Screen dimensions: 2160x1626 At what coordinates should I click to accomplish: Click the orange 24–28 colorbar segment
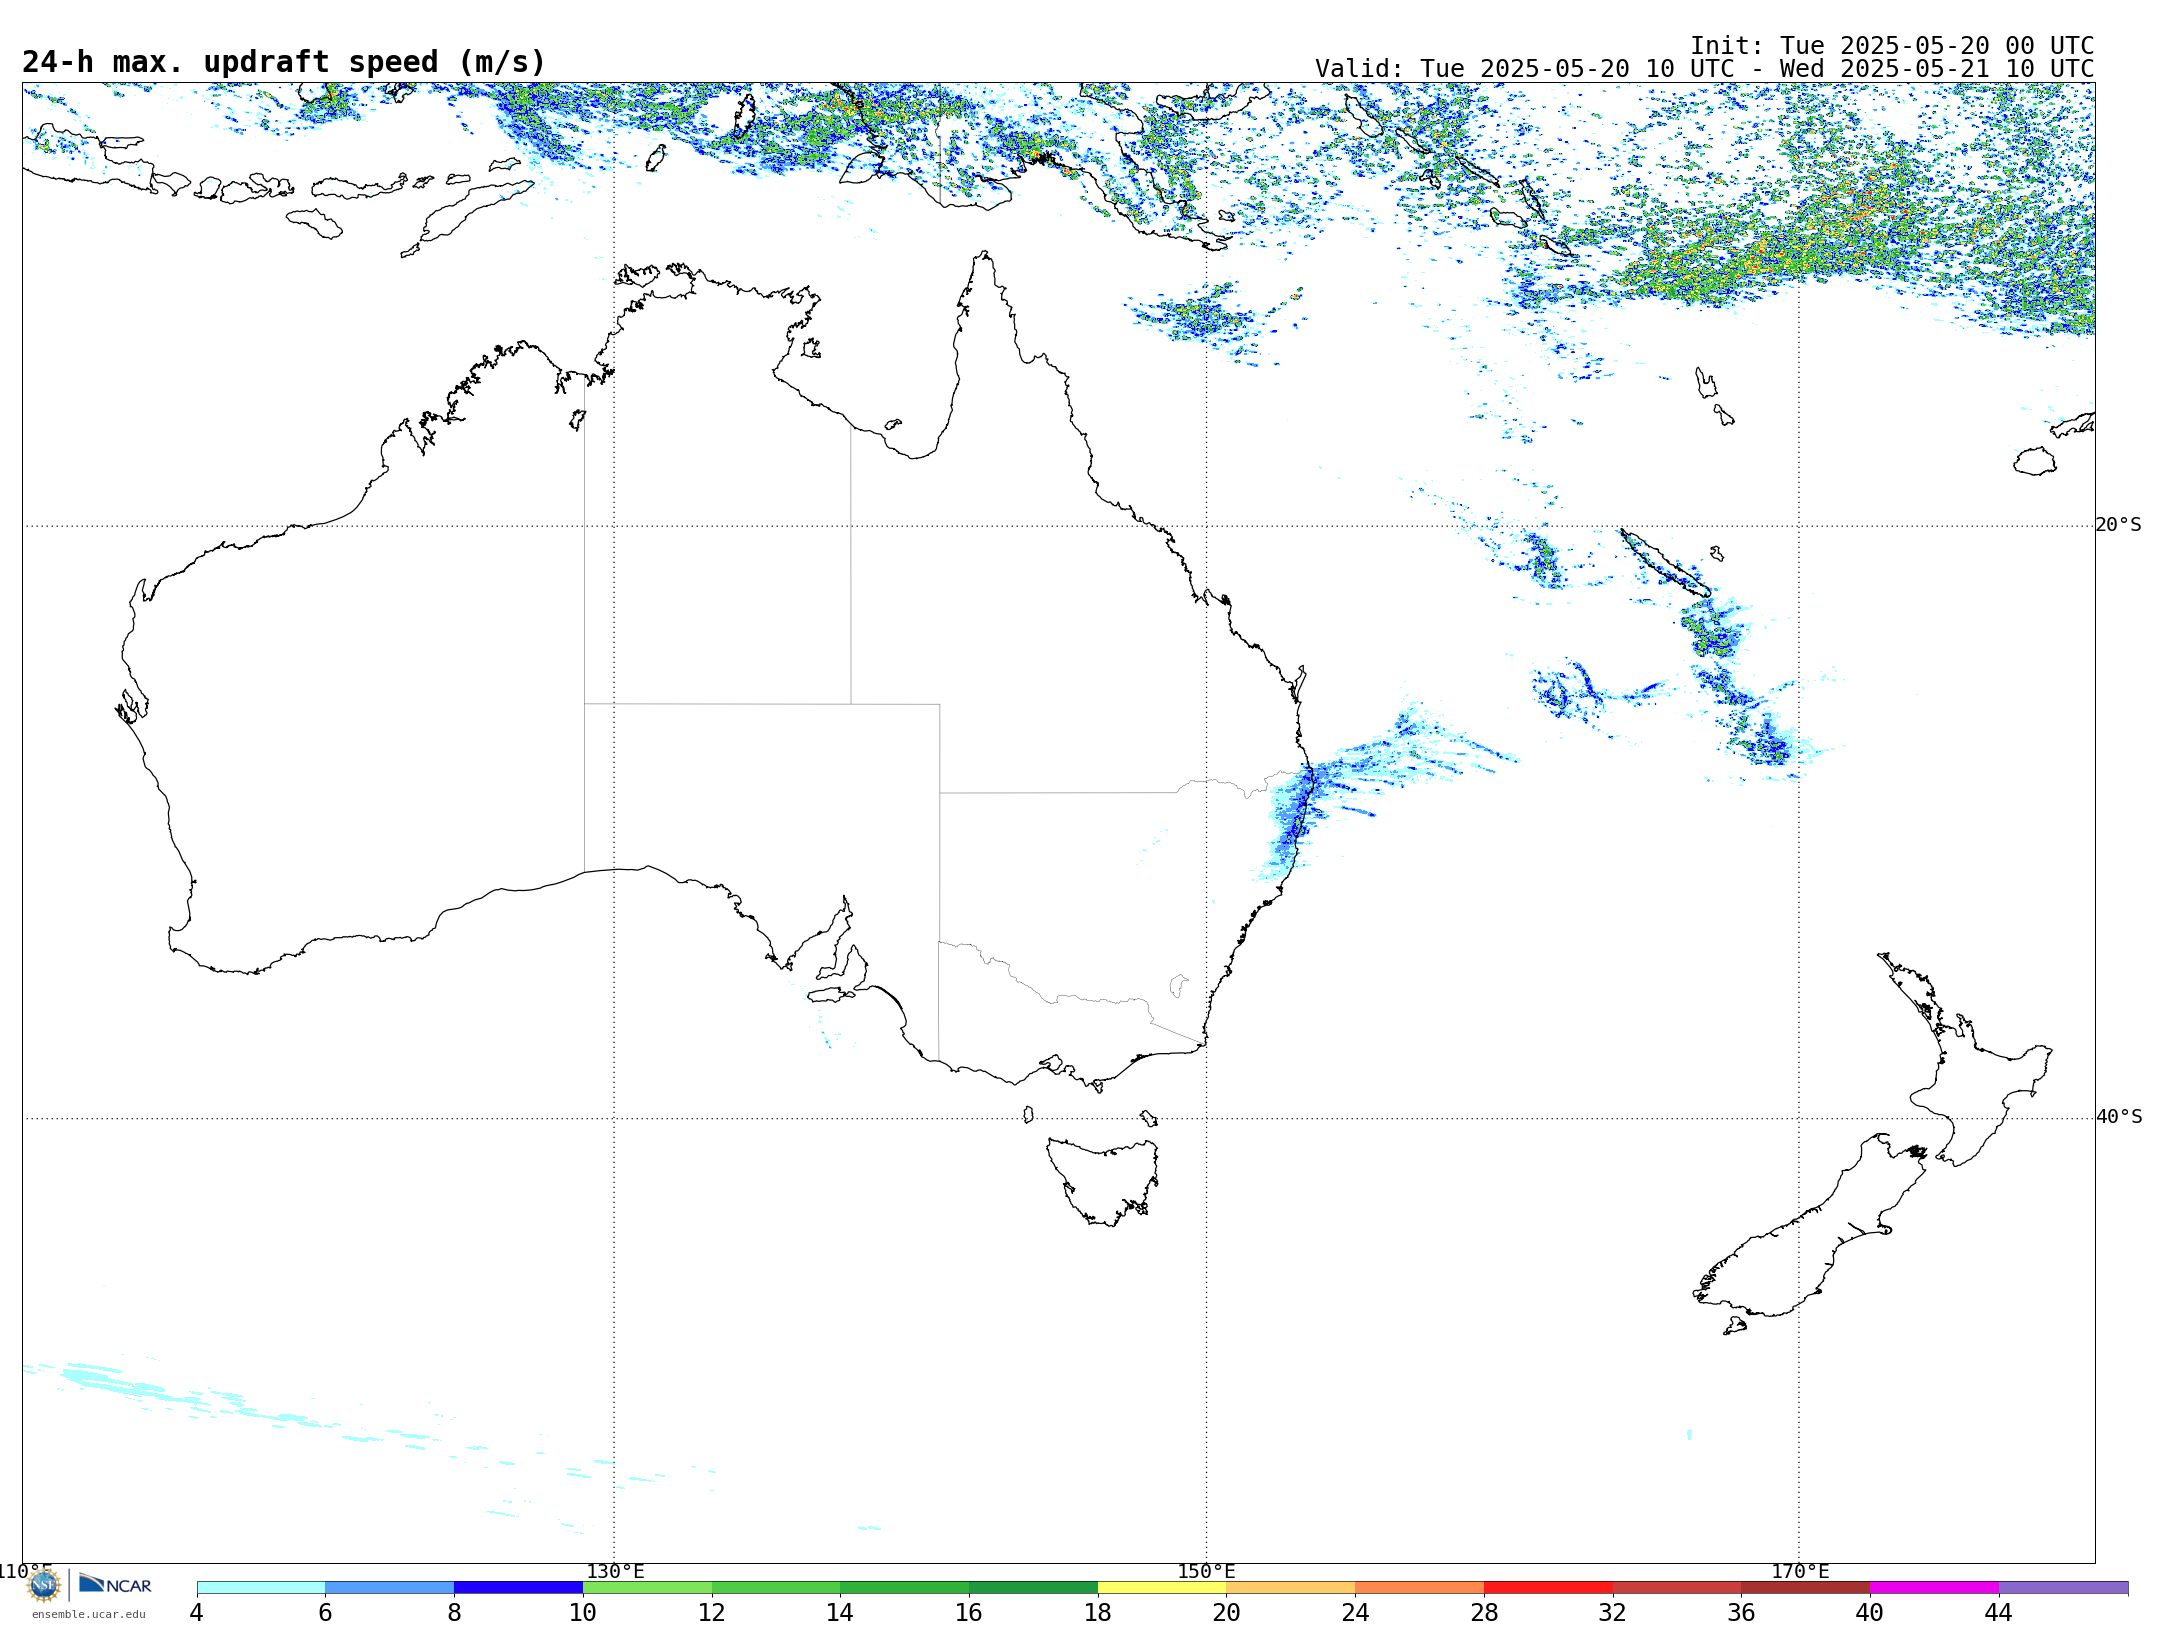pos(1420,1588)
